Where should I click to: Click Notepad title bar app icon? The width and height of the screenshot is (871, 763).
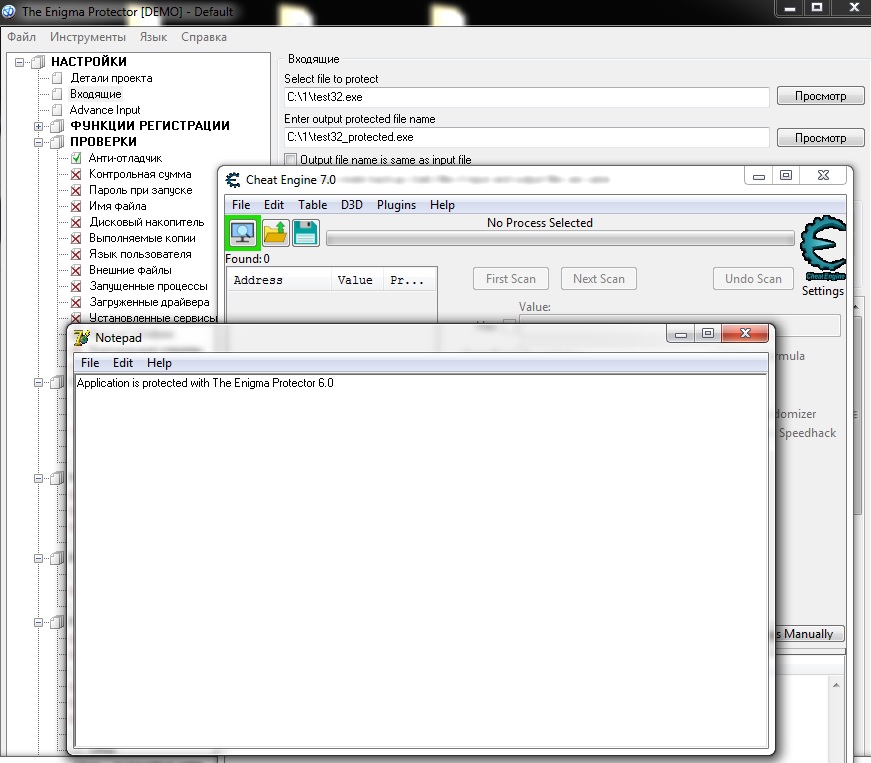(82, 338)
